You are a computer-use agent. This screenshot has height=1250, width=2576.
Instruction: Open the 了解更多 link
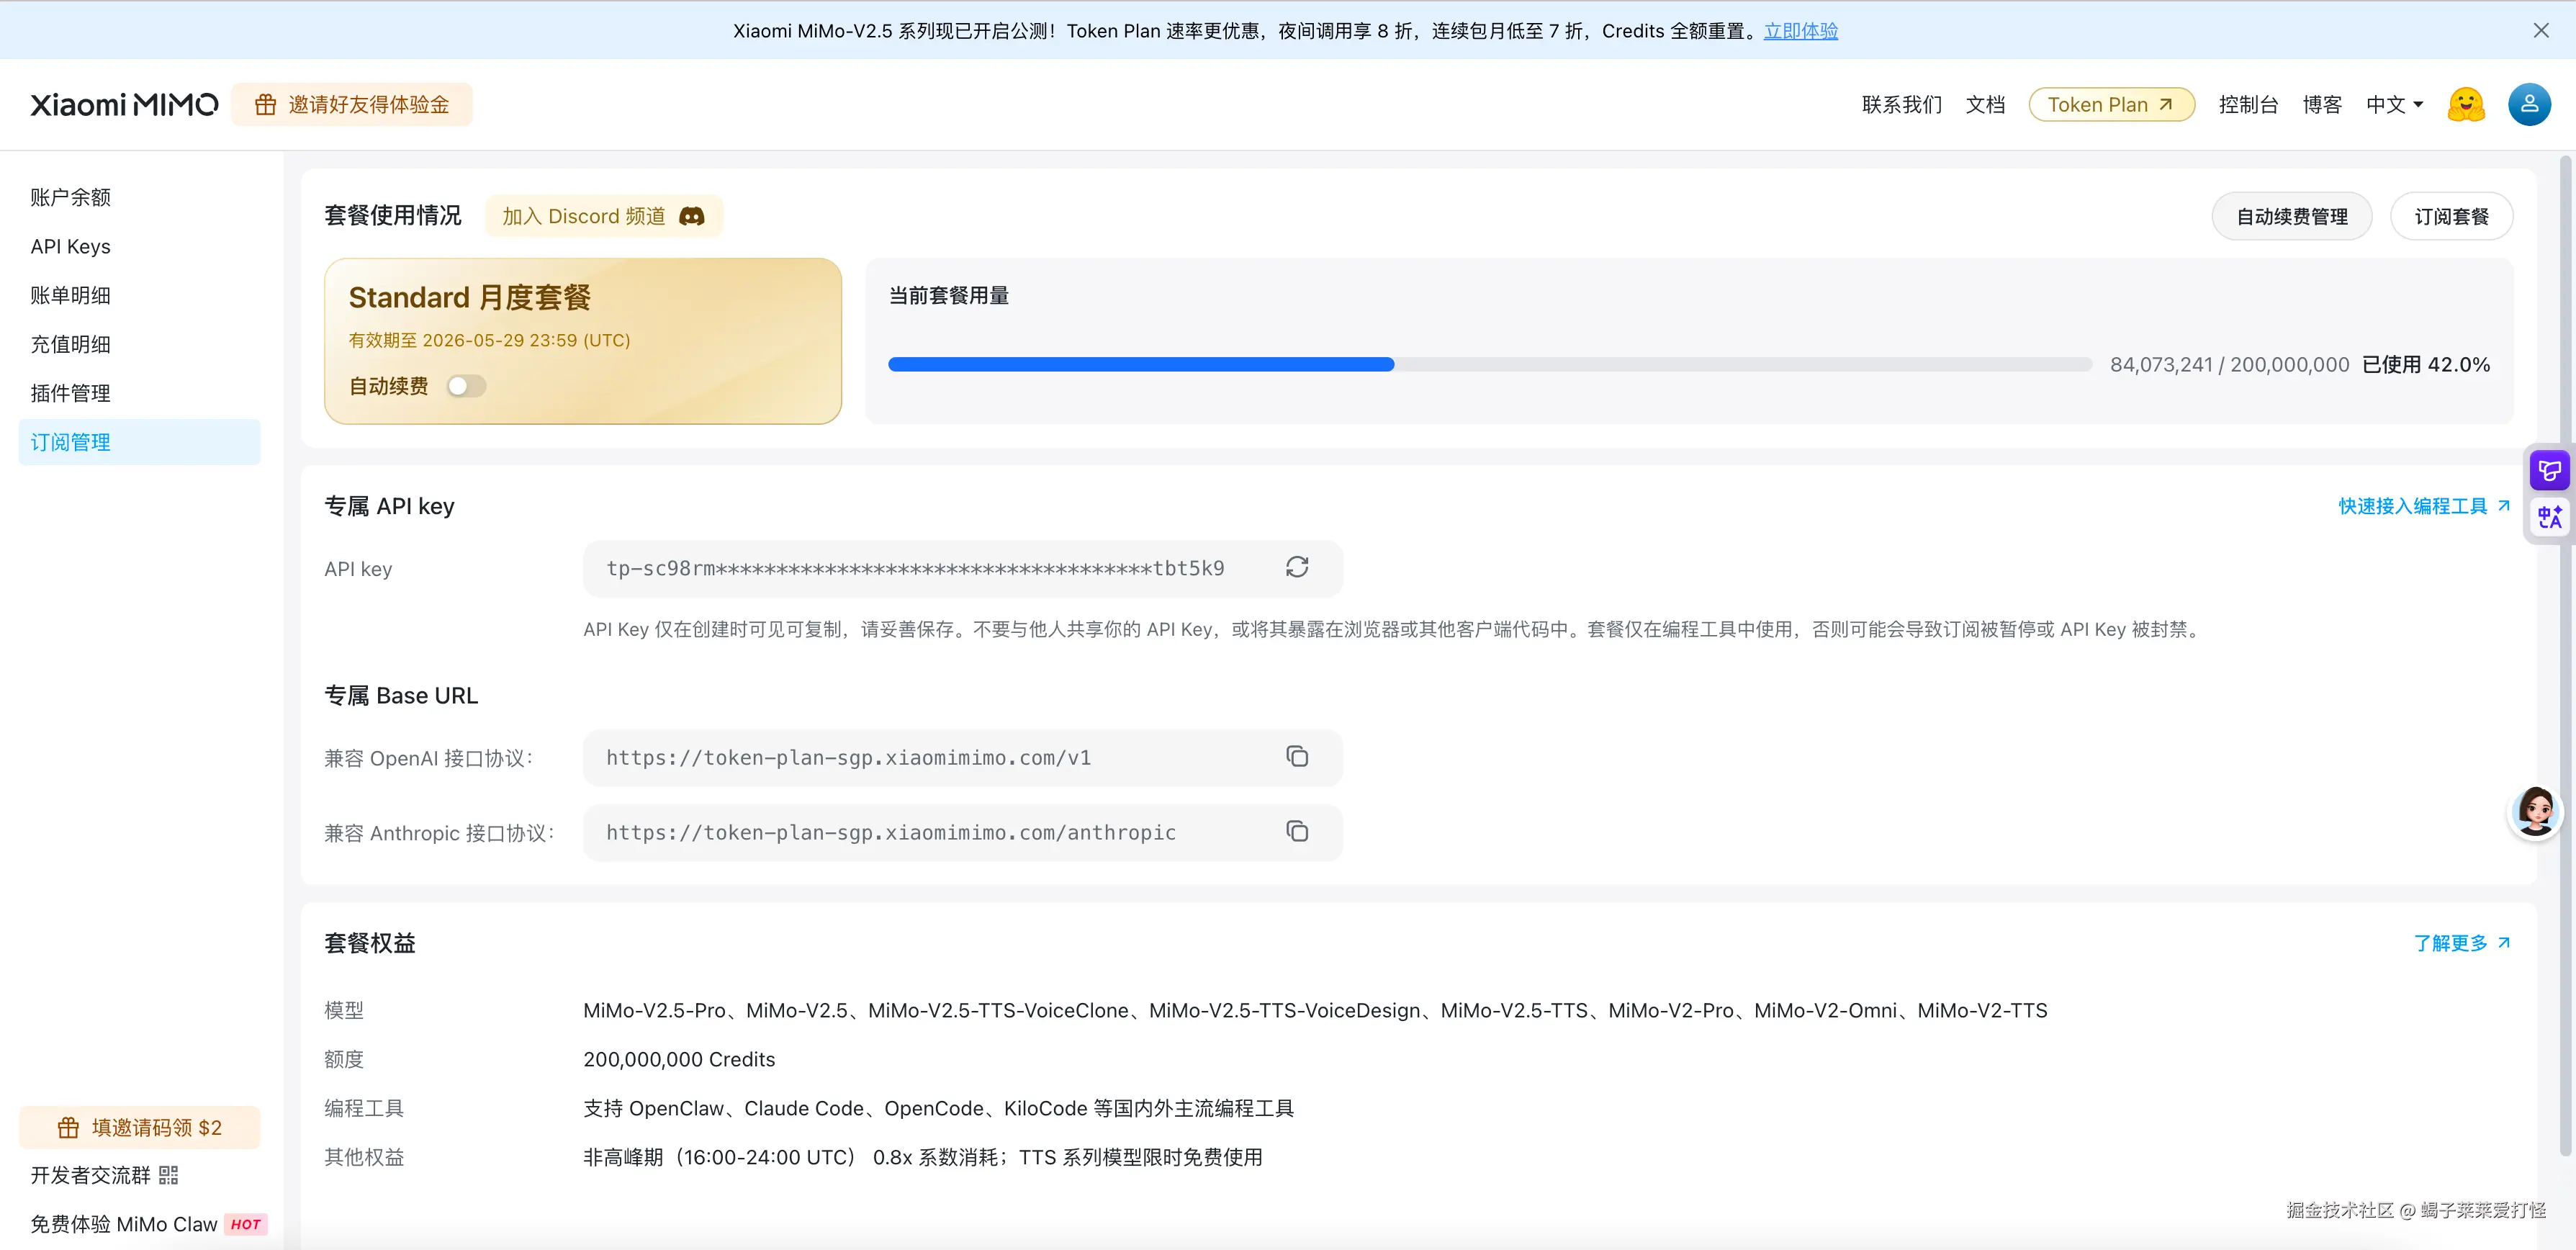pyautogui.click(x=2462, y=943)
